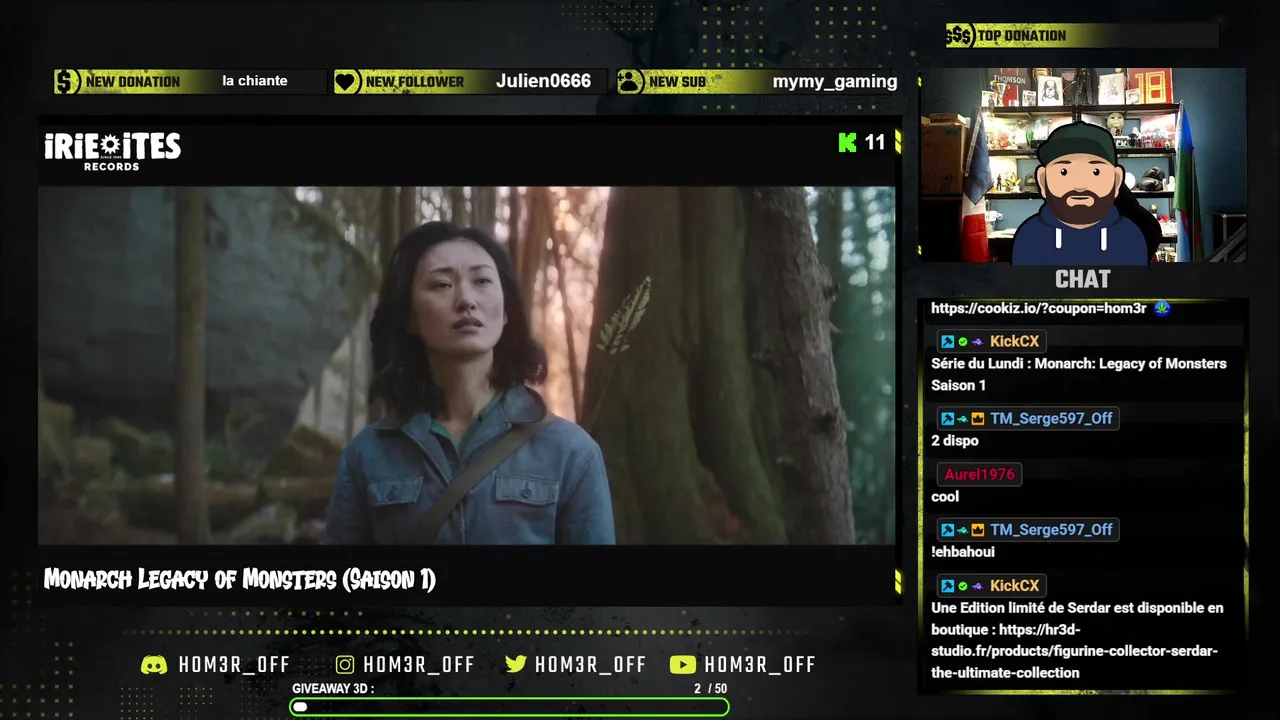Click username Aurel1976 in chat

pos(979,475)
